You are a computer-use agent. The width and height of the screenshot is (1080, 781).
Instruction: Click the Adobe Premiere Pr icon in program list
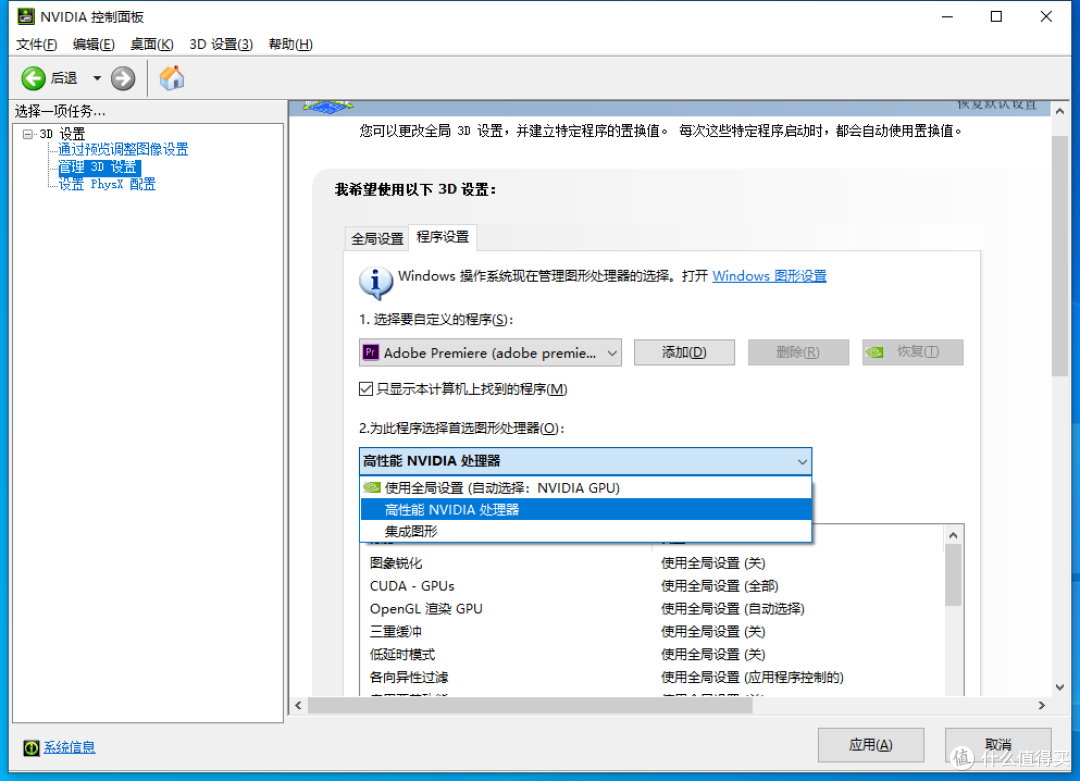coord(371,353)
